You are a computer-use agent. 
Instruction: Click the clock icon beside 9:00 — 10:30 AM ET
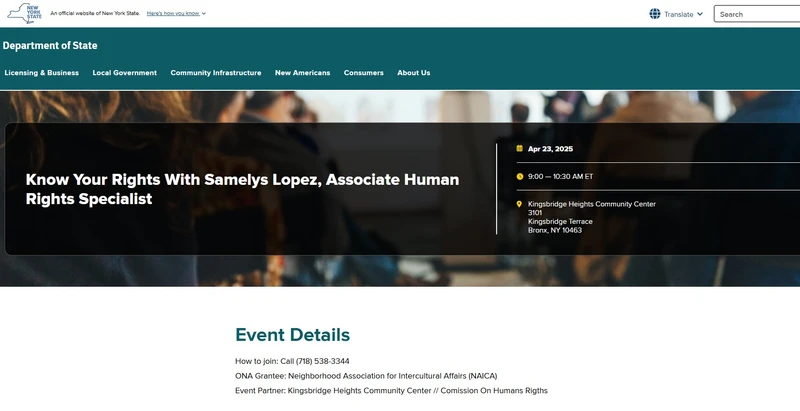click(x=519, y=176)
